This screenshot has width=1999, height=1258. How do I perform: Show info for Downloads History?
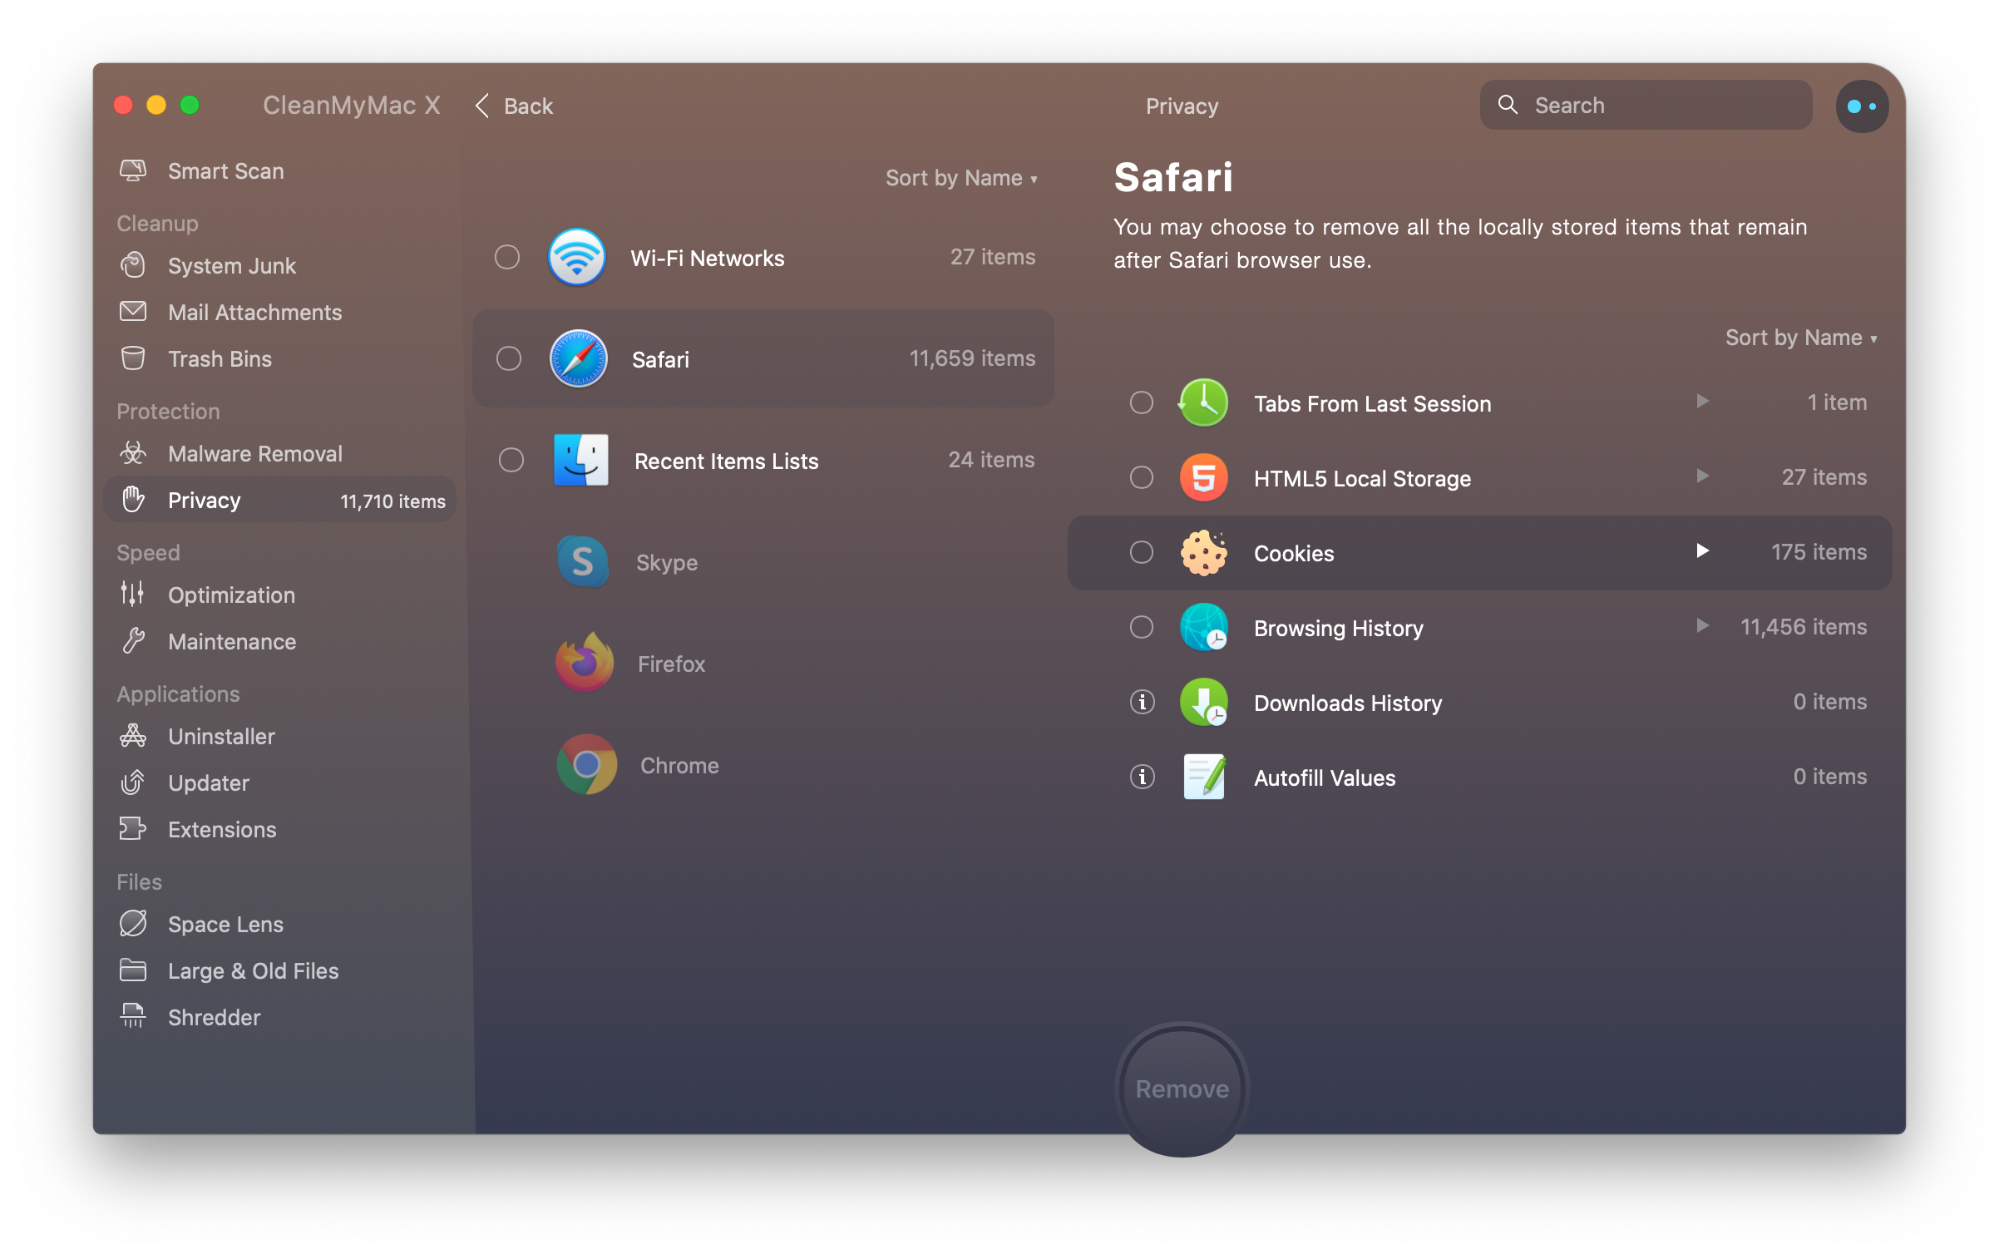click(1141, 702)
